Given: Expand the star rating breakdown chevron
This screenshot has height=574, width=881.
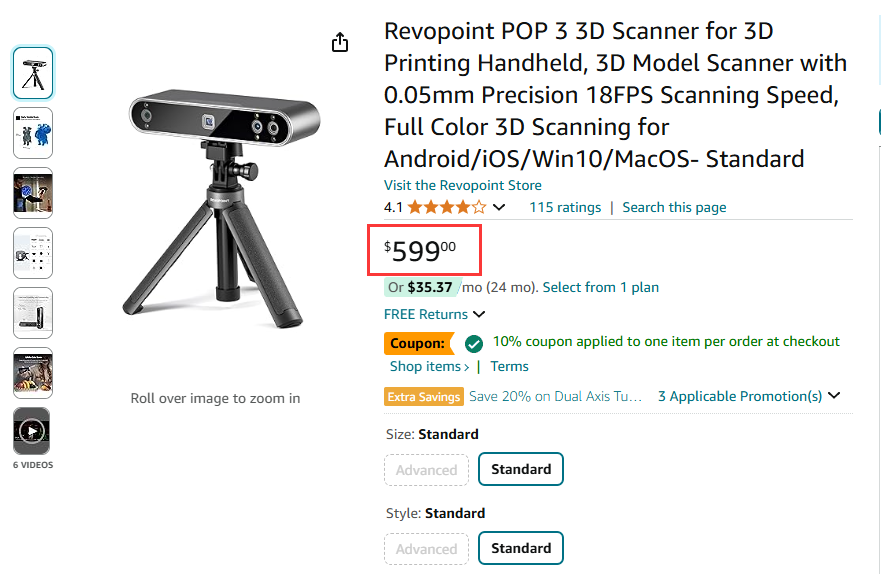Looking at the screenshot, I should (x=499, y=207).
